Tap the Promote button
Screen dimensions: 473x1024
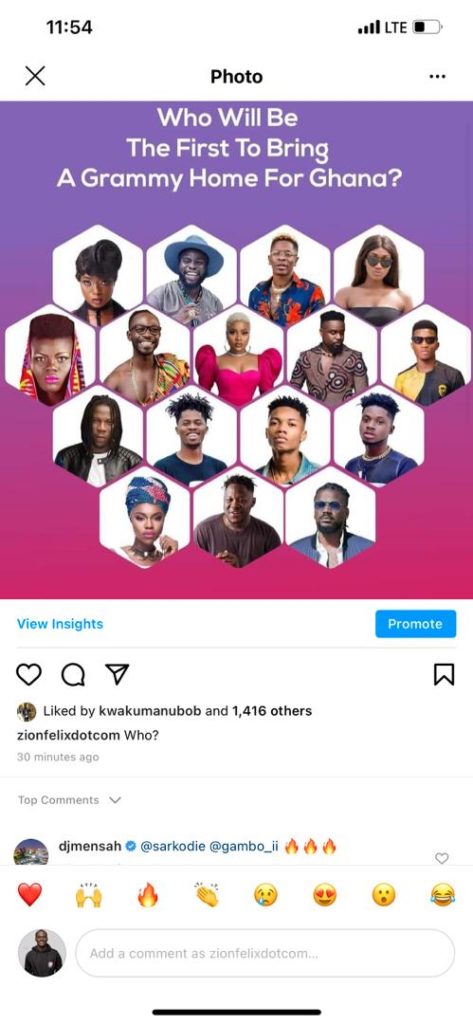point(416,624)
